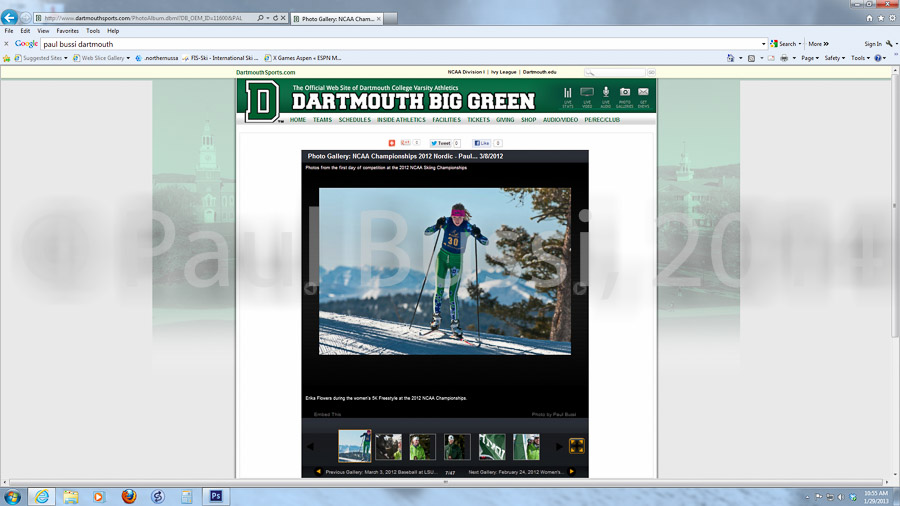Click the INSIDE ATHLETICS navigation link
The width and height of the screenshot is (900, 506).
pos(401,120)
